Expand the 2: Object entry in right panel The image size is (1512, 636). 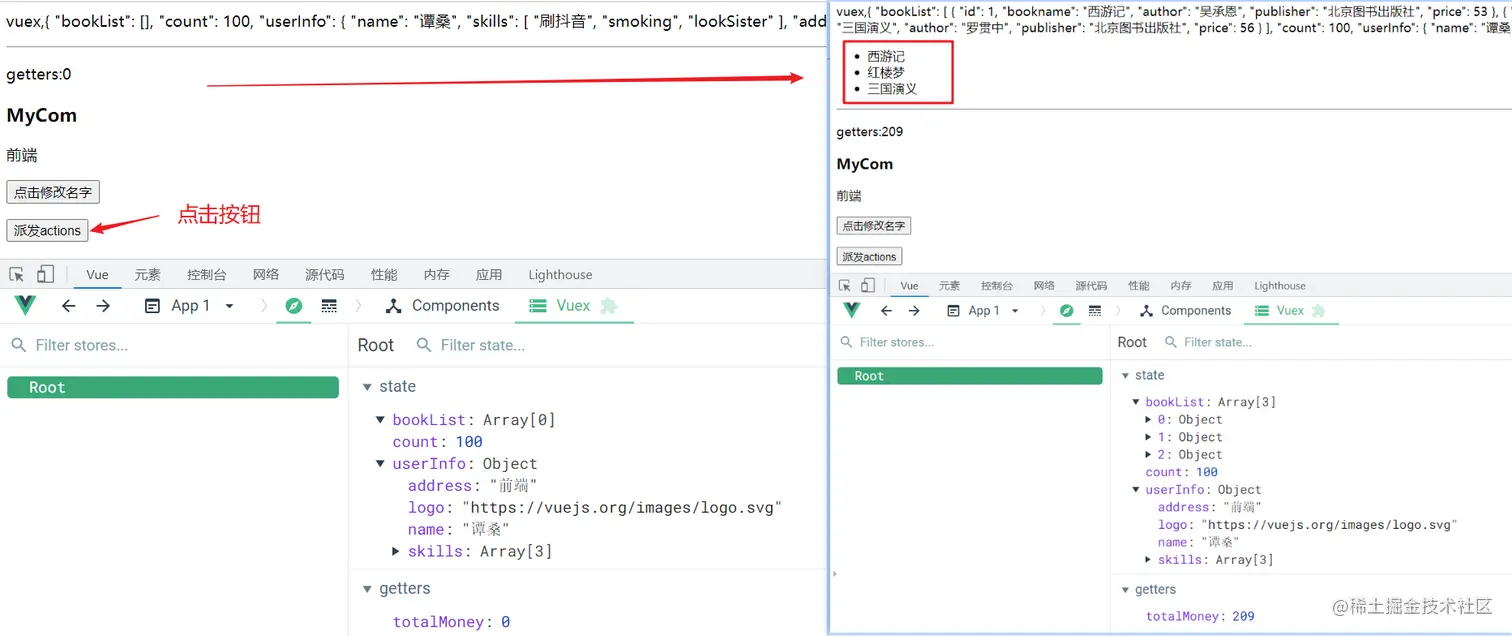(1148, 455)
